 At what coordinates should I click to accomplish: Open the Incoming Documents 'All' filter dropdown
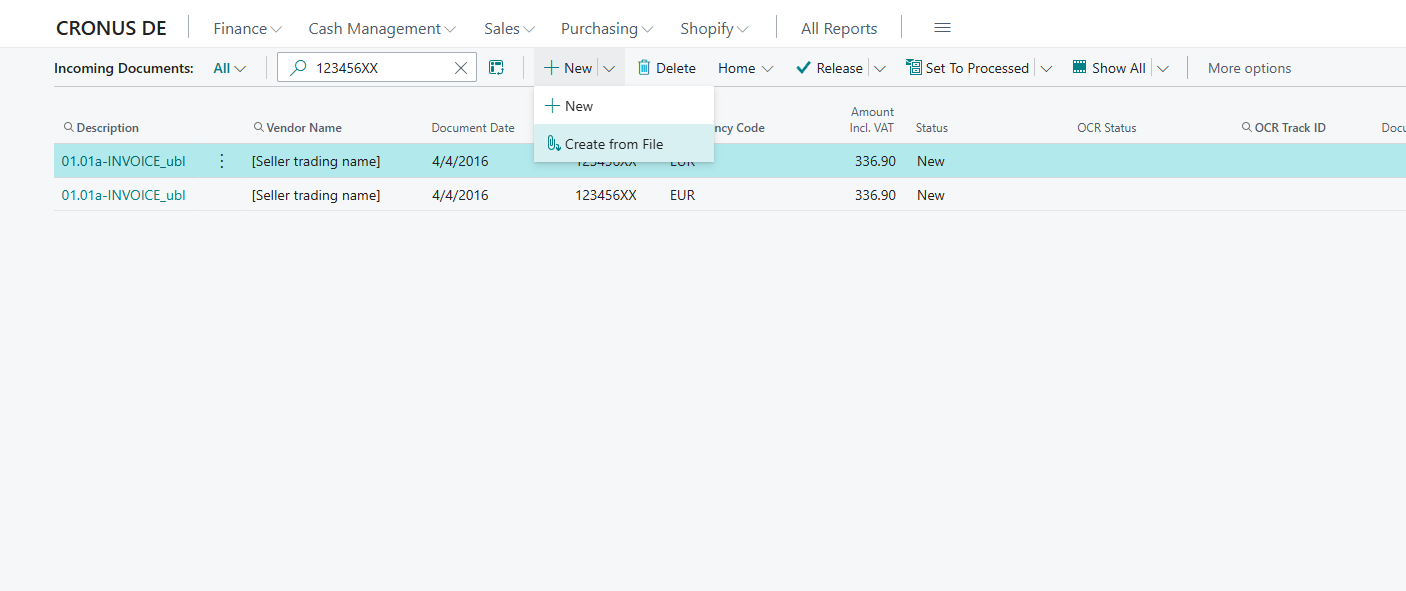(229, 67)
